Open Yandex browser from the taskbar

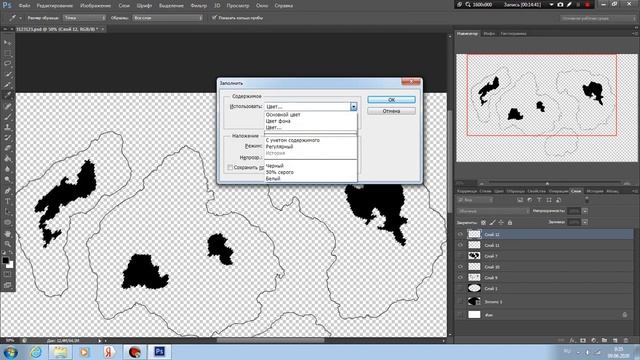tap(109, 352)
